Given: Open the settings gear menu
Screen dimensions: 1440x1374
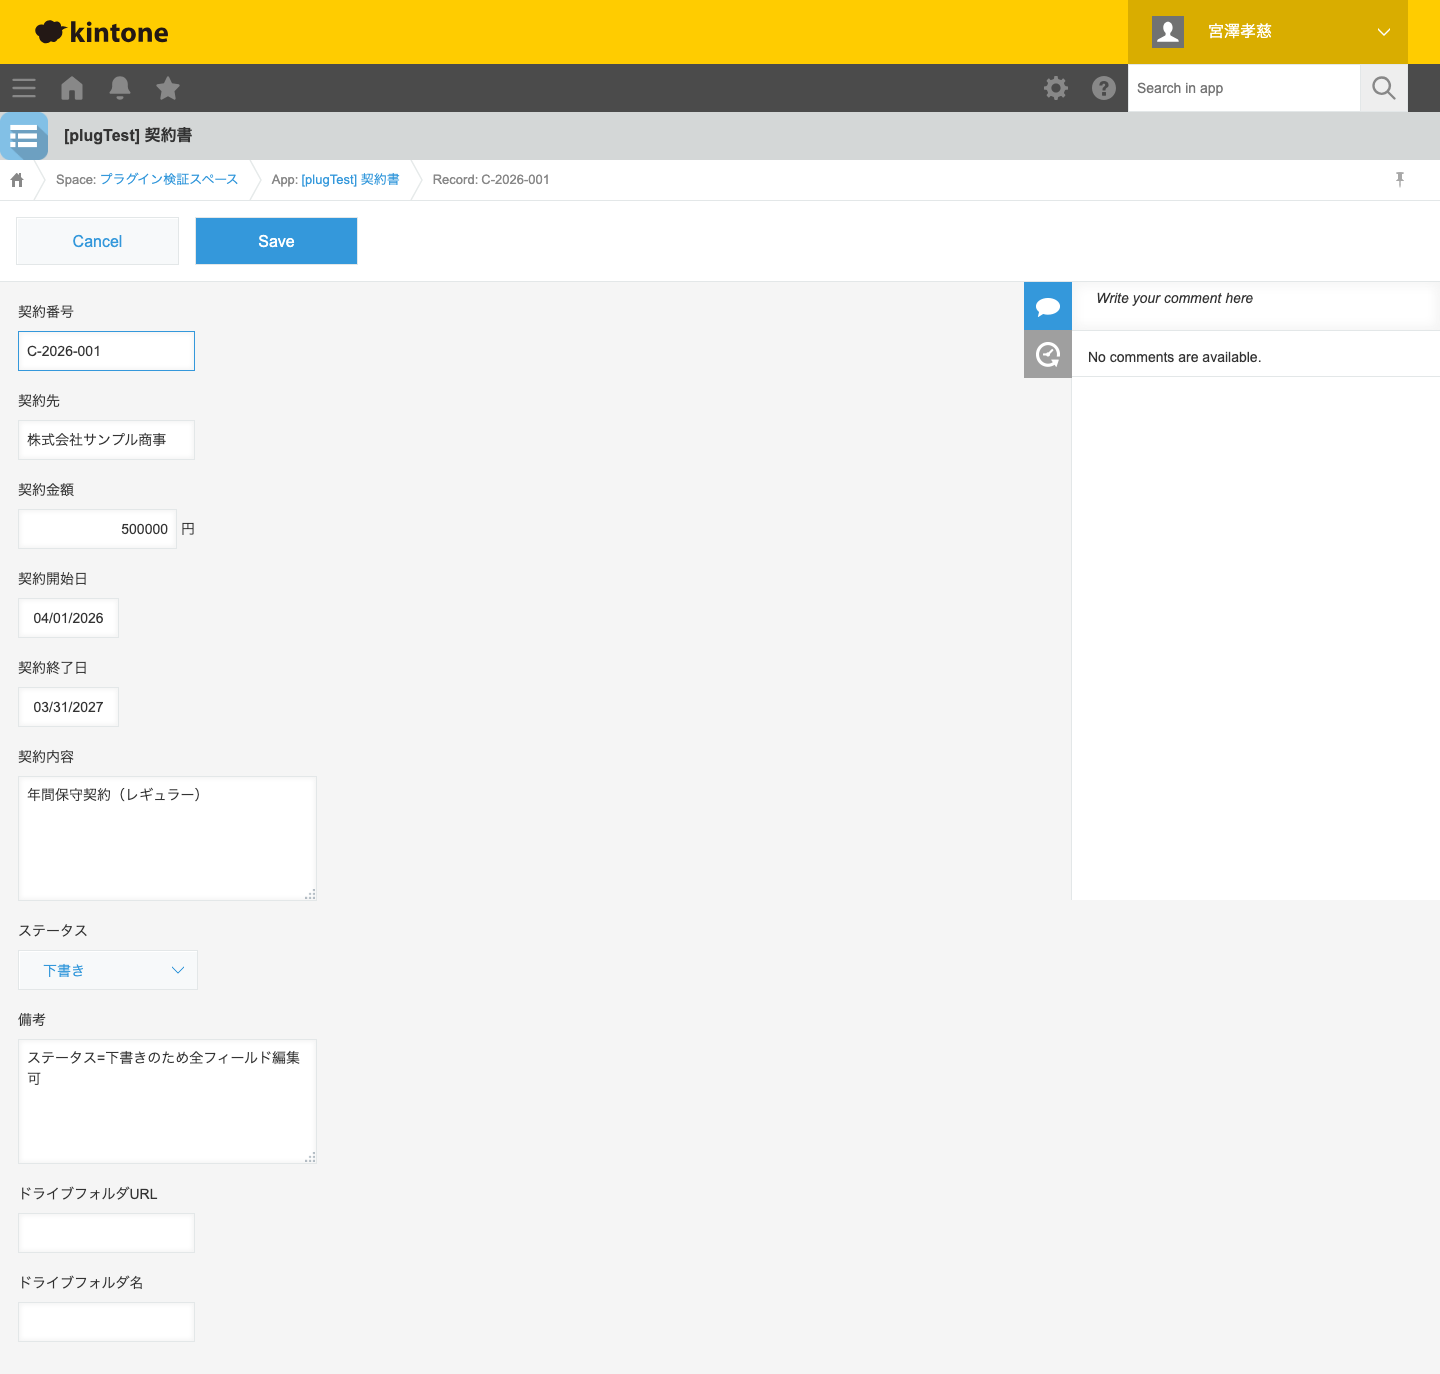Looking at the screenshot, I should [x=1056, y=88].
